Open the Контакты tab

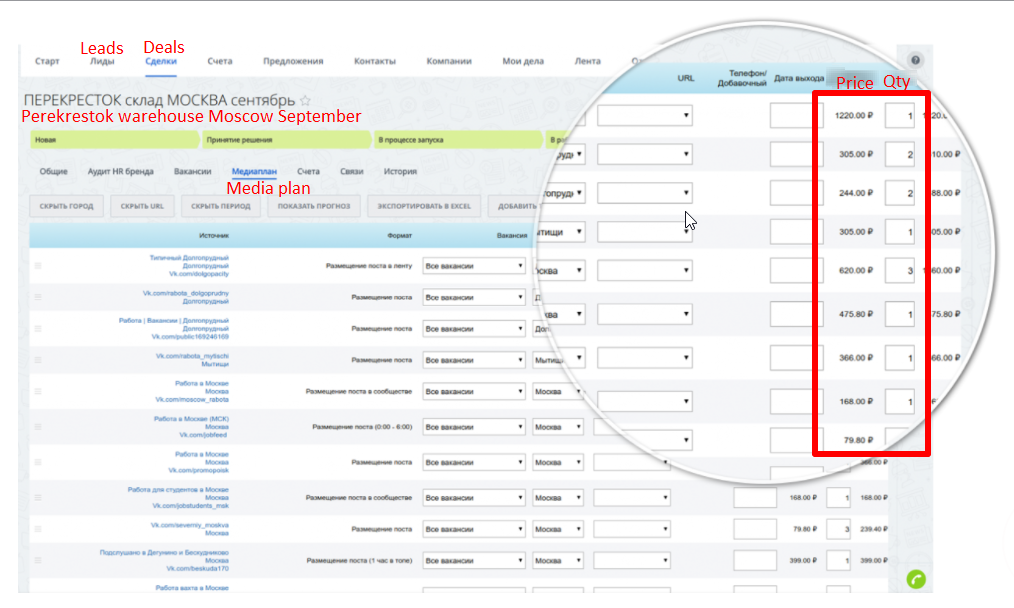pos(375,61)
